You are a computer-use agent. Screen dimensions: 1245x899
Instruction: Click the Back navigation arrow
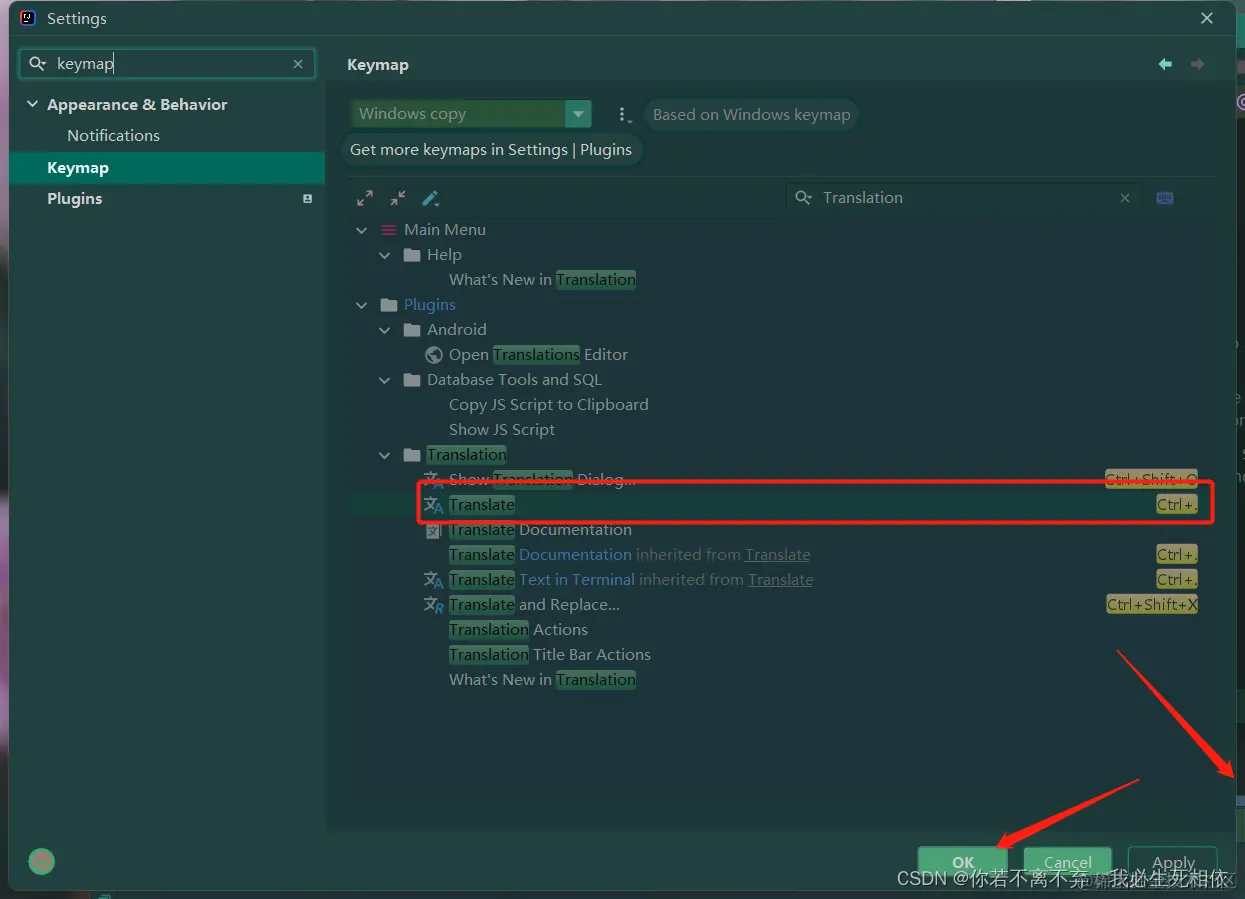point(1165,64)
